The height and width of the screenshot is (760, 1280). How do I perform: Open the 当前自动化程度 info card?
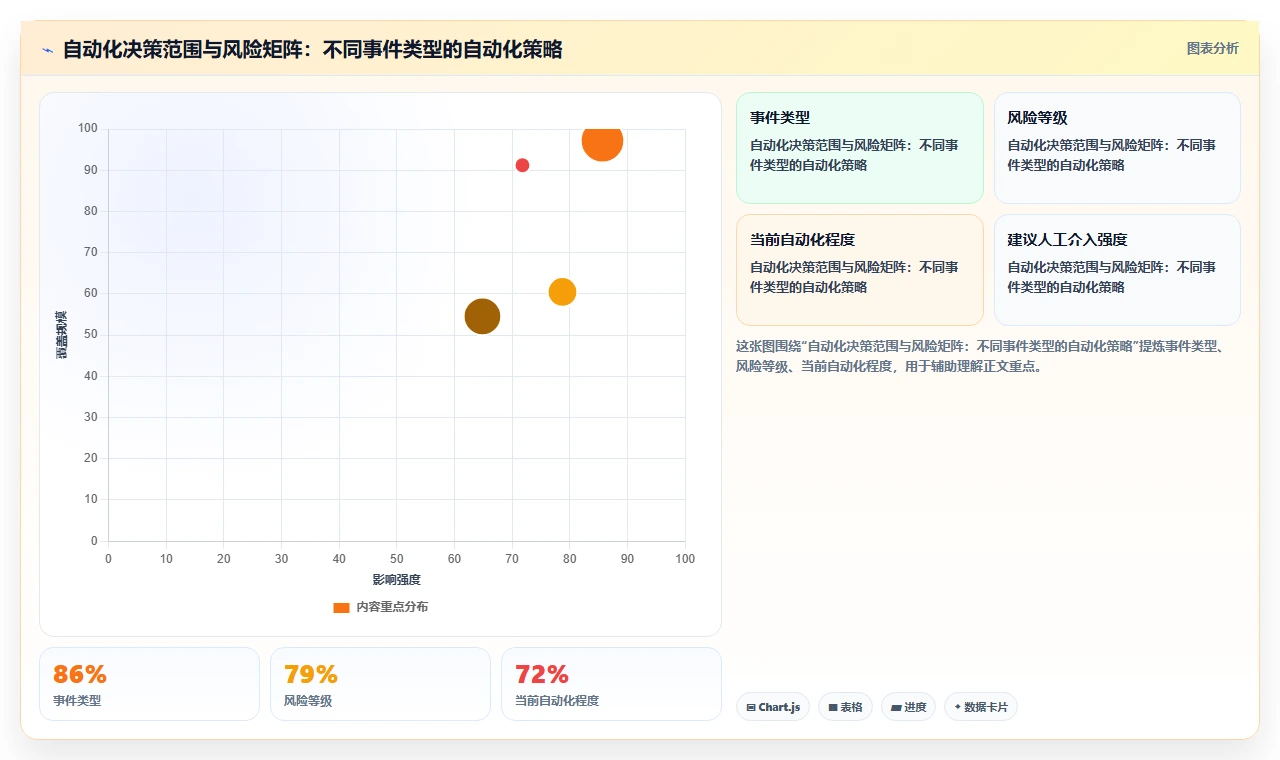click(x=860, y=270)
